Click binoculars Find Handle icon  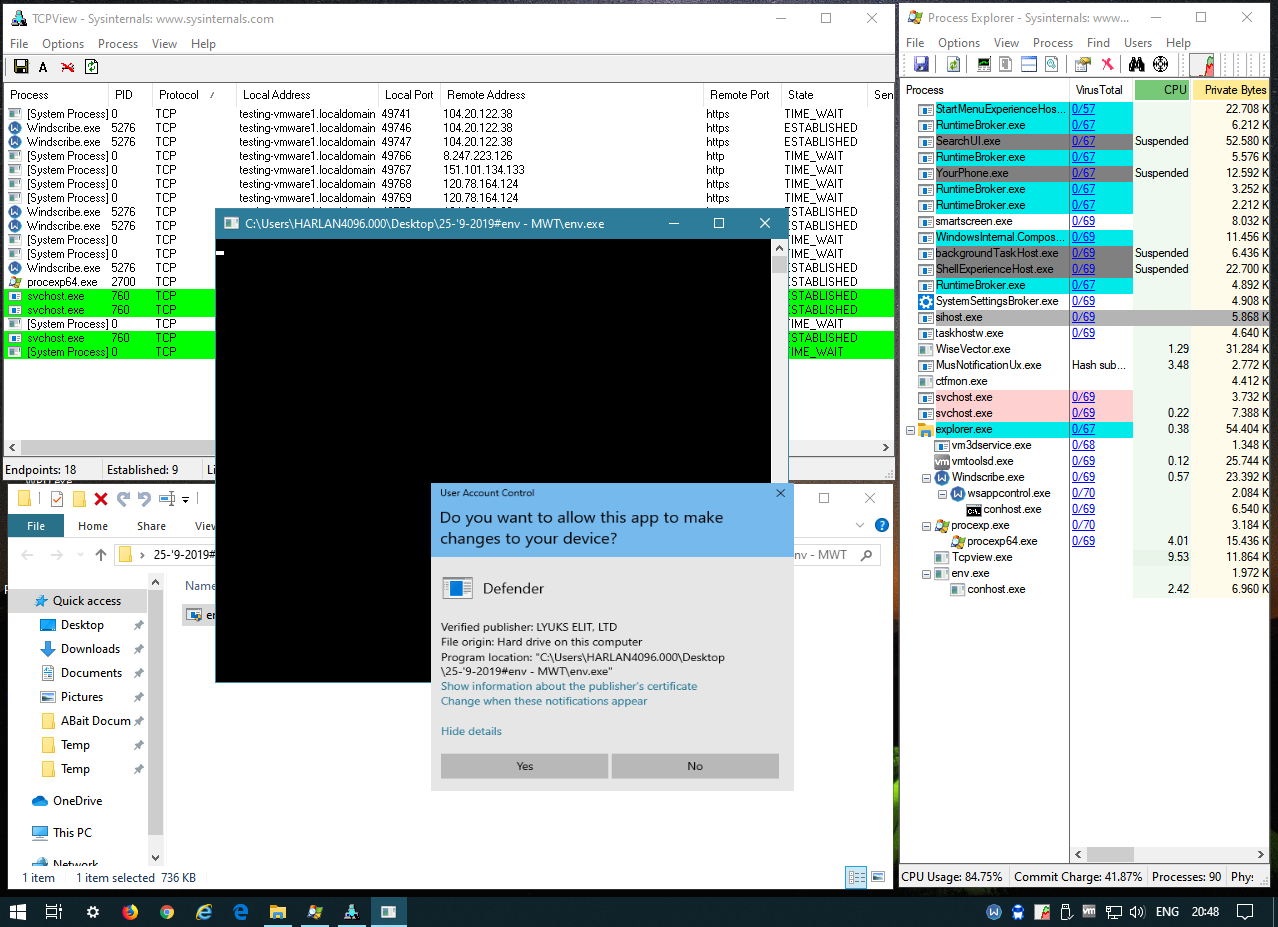(1137, 64)
